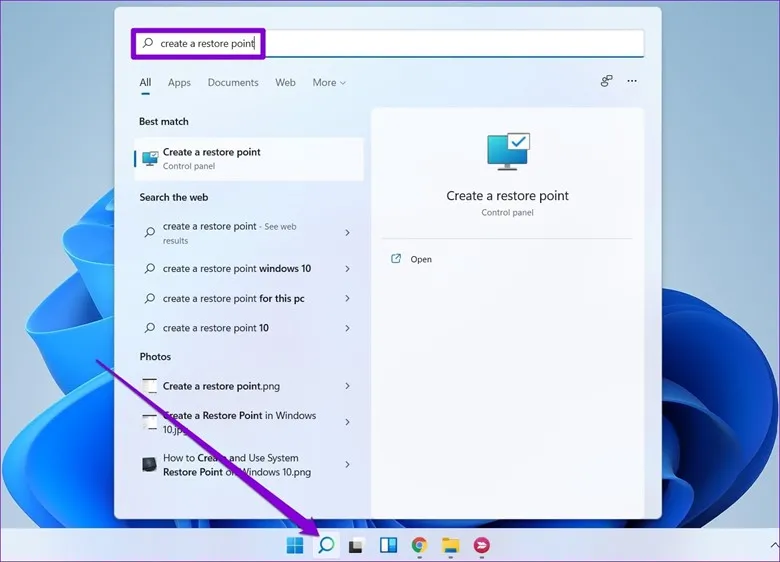780x562 pixels.
Task: Click the search feedback/account icon
Action: point(606,82)
